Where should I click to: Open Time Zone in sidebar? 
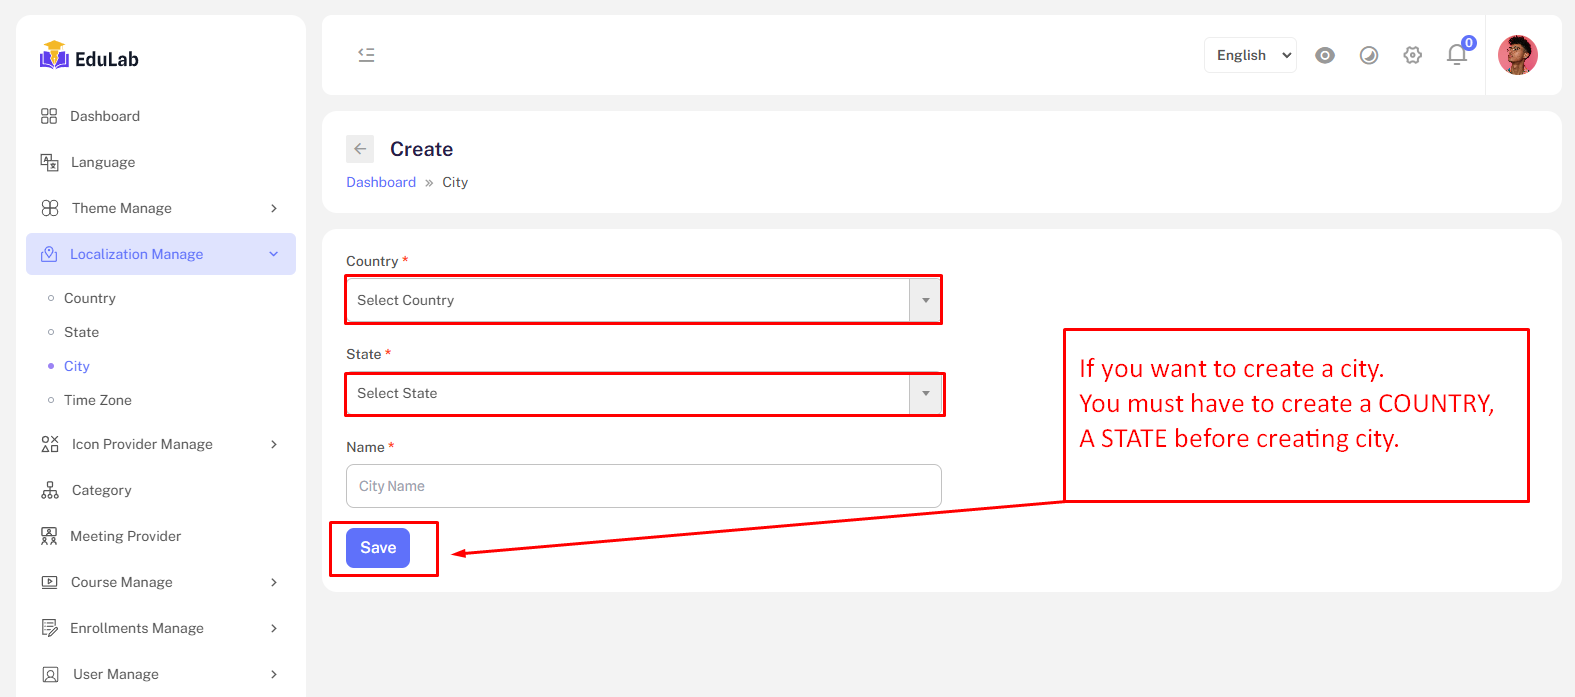click(x=98, y=400)
